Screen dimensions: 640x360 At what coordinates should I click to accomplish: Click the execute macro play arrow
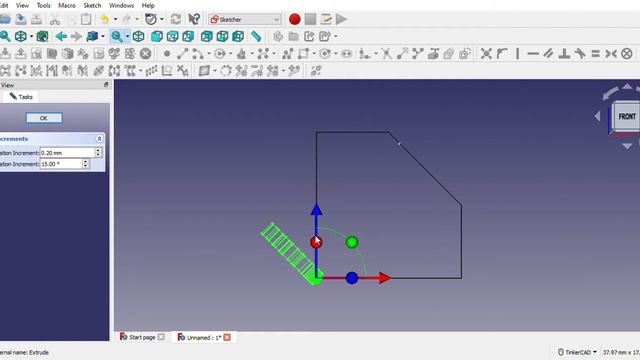click(x=341, y=19)
